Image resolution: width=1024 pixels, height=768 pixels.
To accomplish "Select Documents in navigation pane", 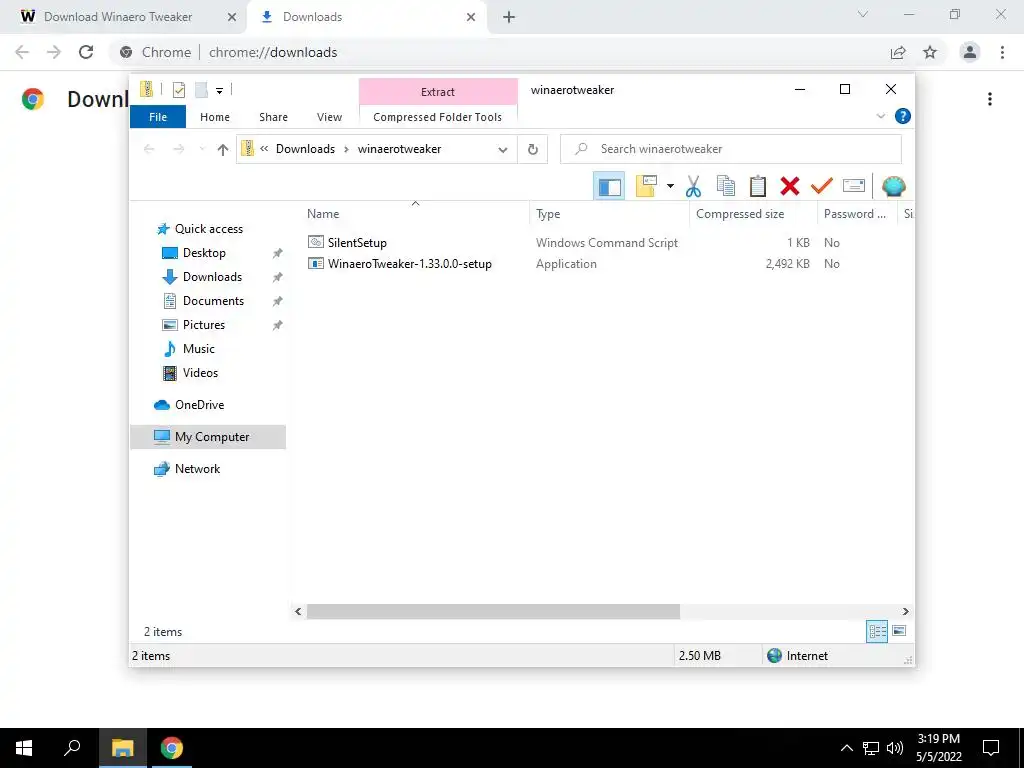I will click(x=213, y=301).
